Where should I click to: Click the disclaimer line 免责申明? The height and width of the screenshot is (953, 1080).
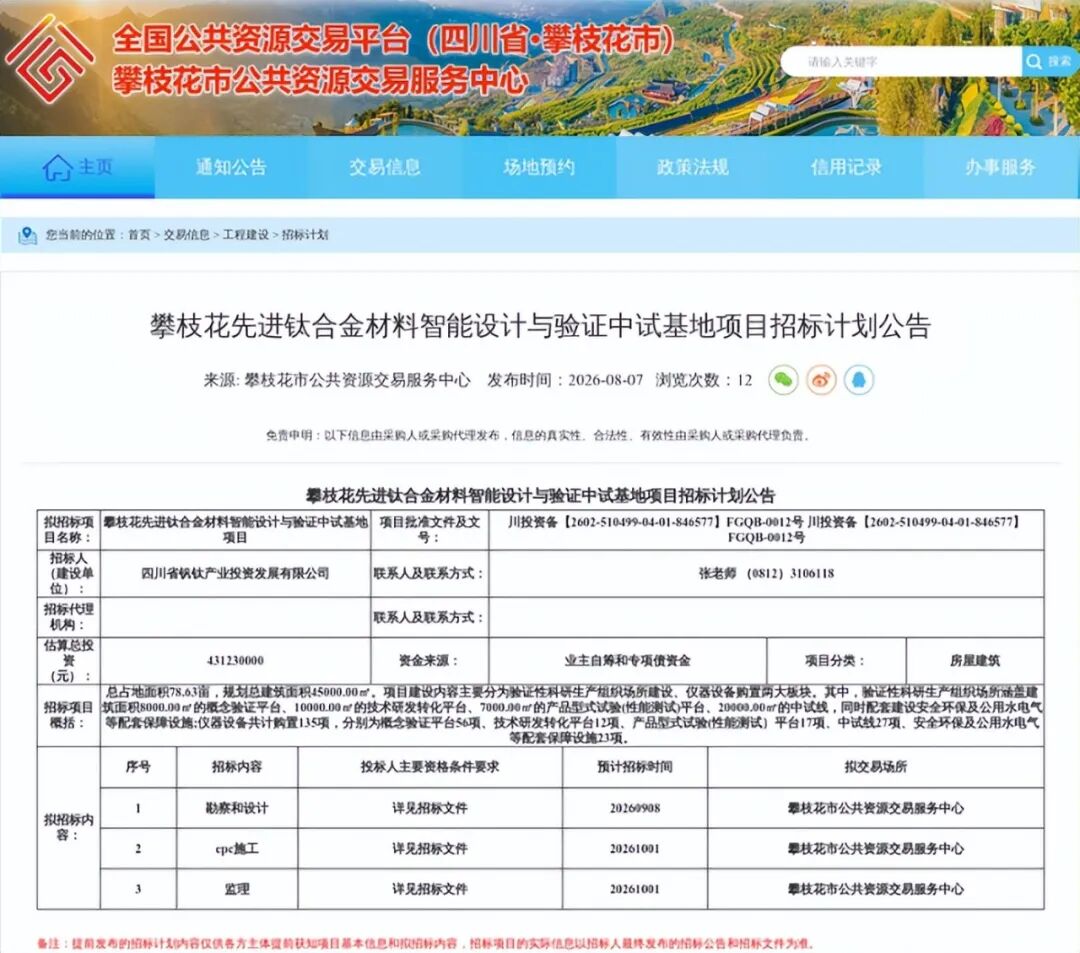click(x=537, y=435)
